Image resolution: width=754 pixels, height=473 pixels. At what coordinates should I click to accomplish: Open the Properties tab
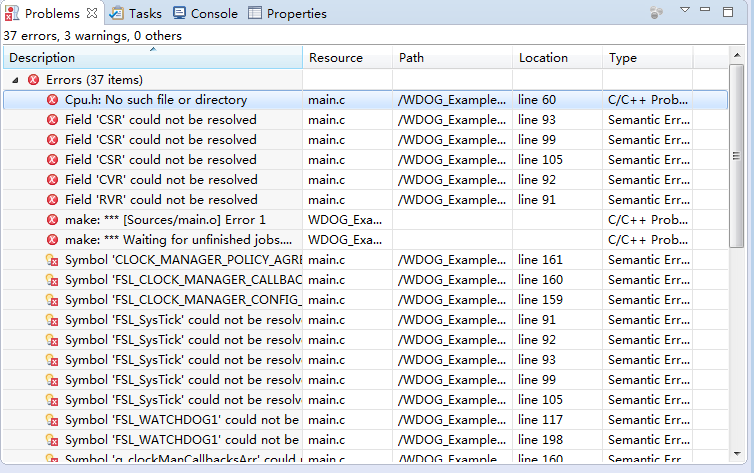click(x=288, y=13)
